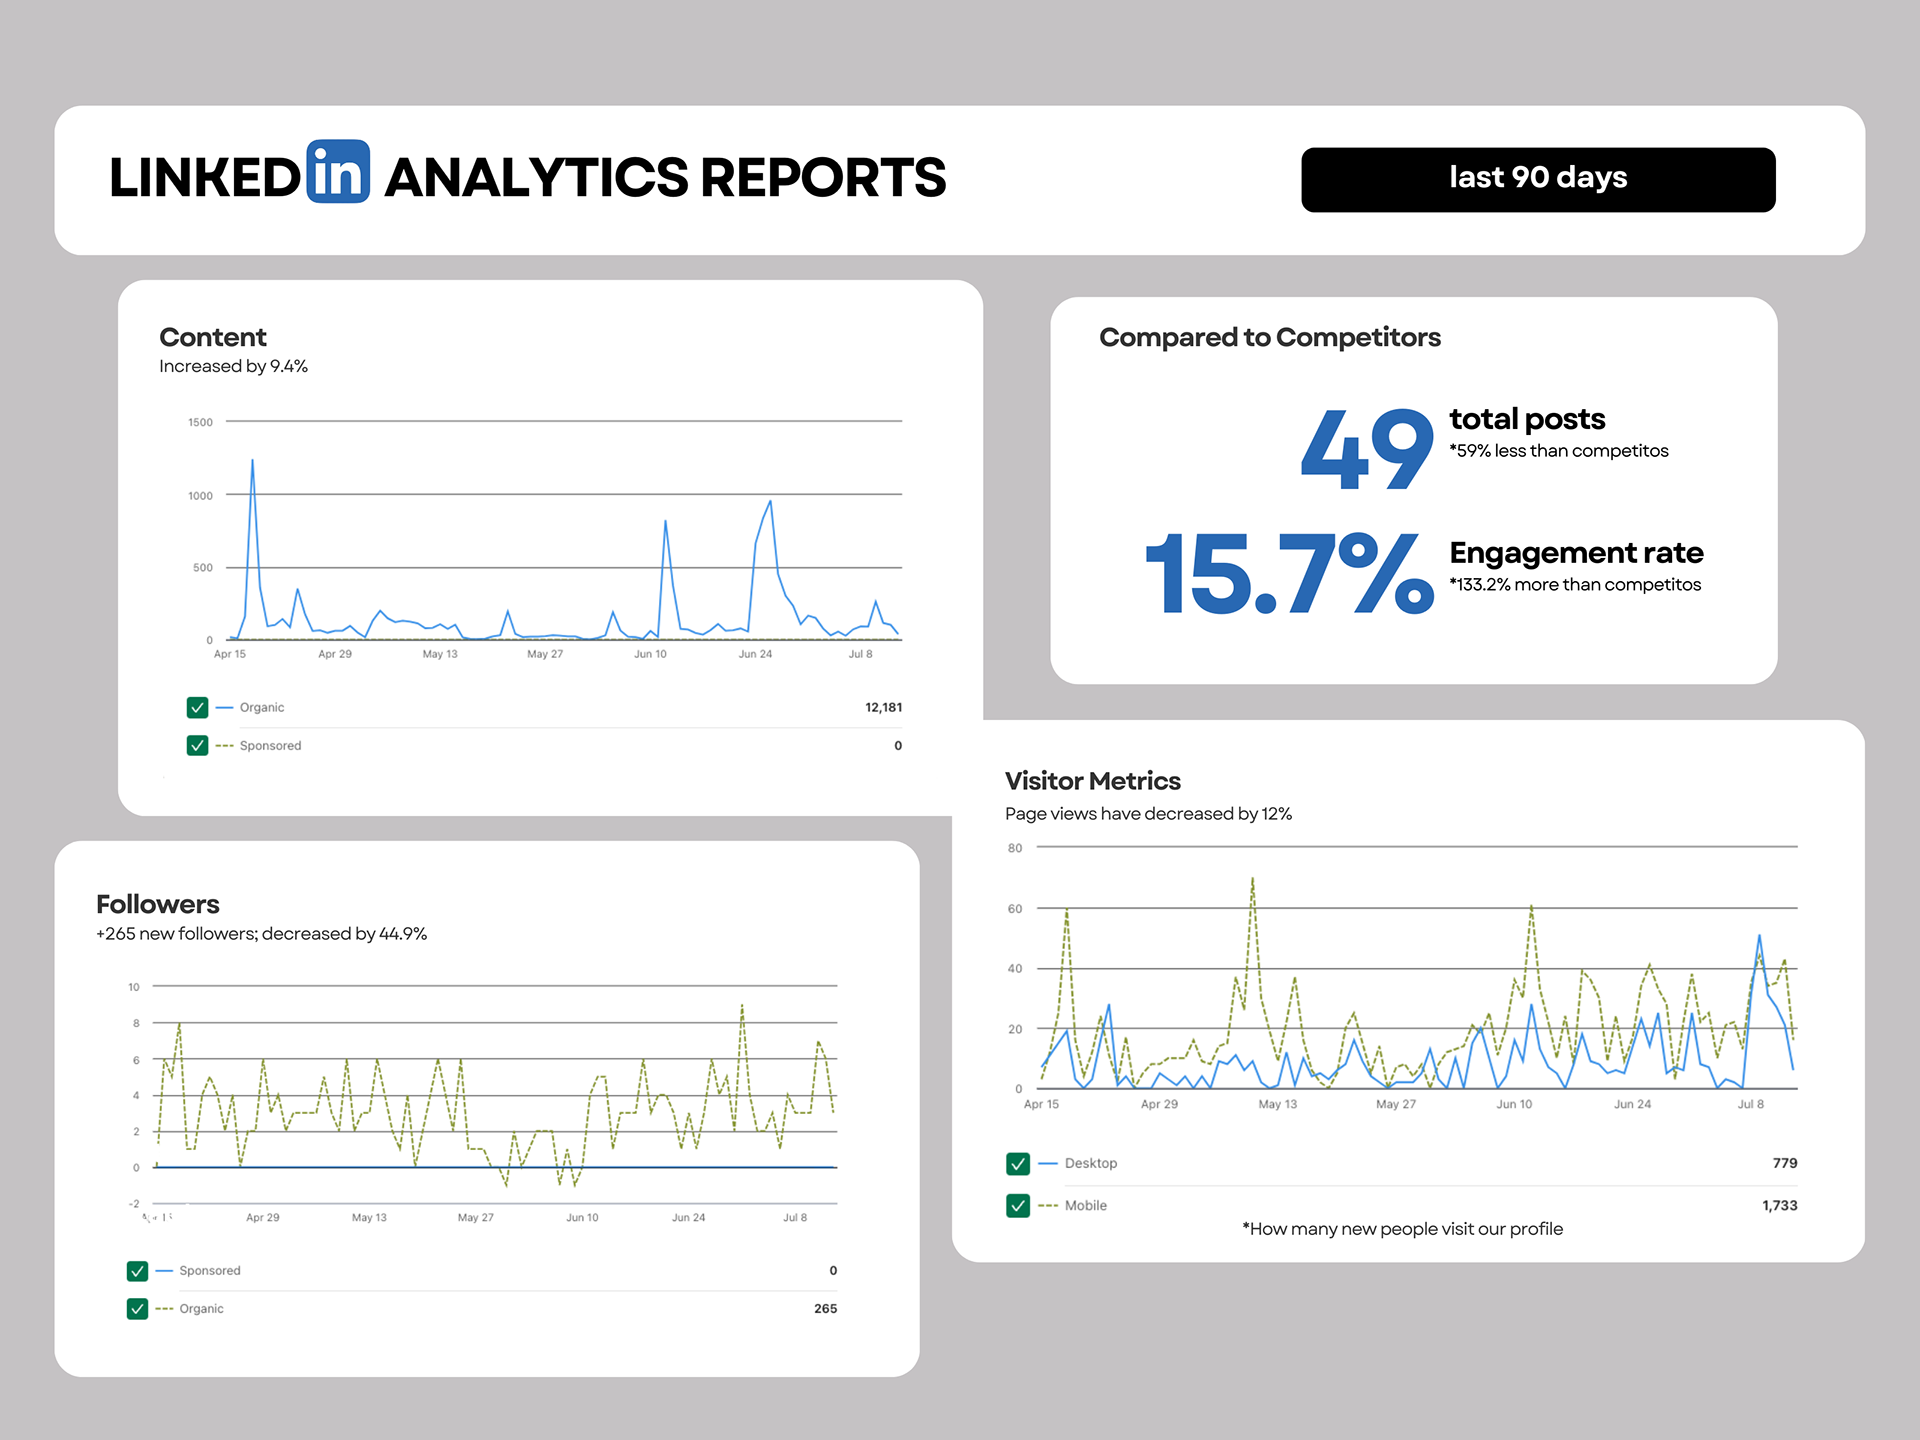Click the '1500' y-axis label in Content chart
Image resolution: width=1920 pixels, height=1440 pixels.
click(x=200, y=422)
